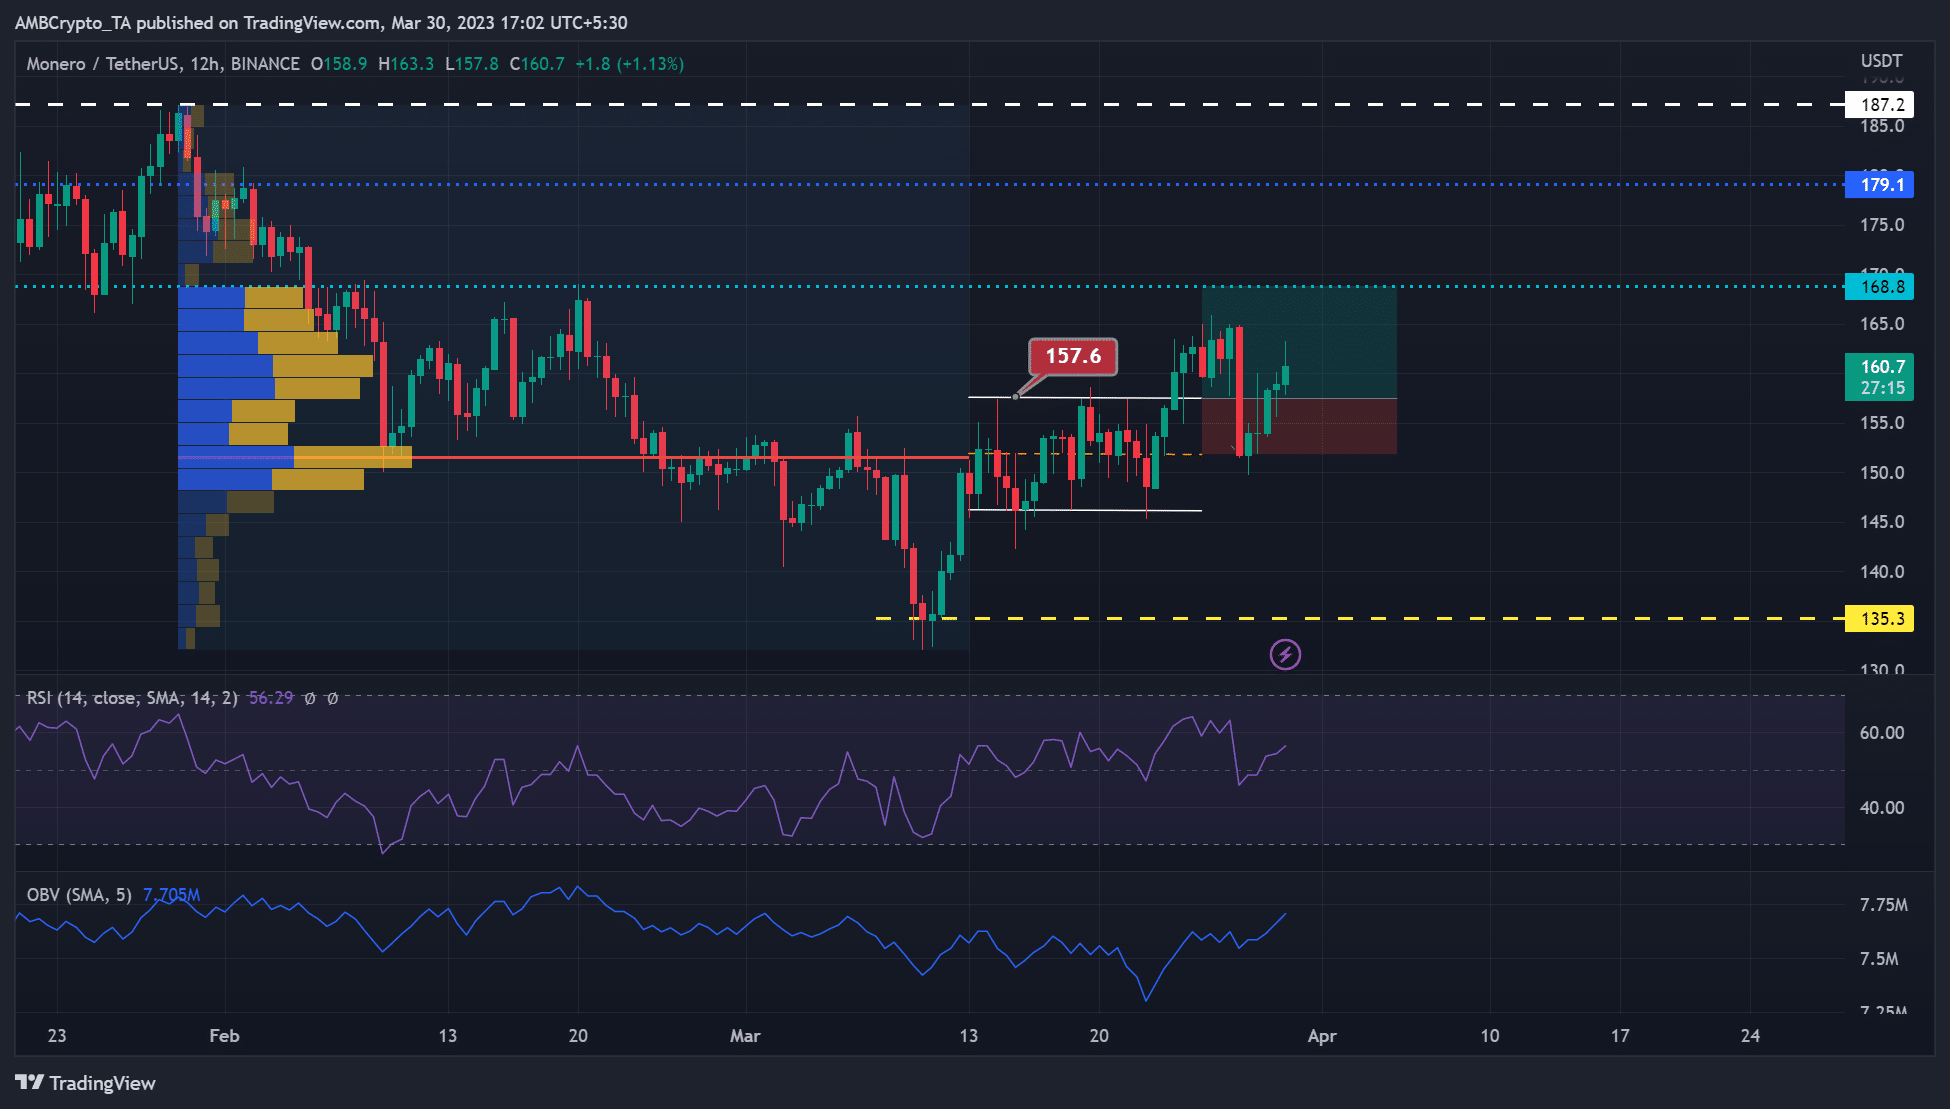Click the lightning bolt icon on the chart
The height and width of the screenshot is (1109, 1950).
click(x=1284, y=655)
